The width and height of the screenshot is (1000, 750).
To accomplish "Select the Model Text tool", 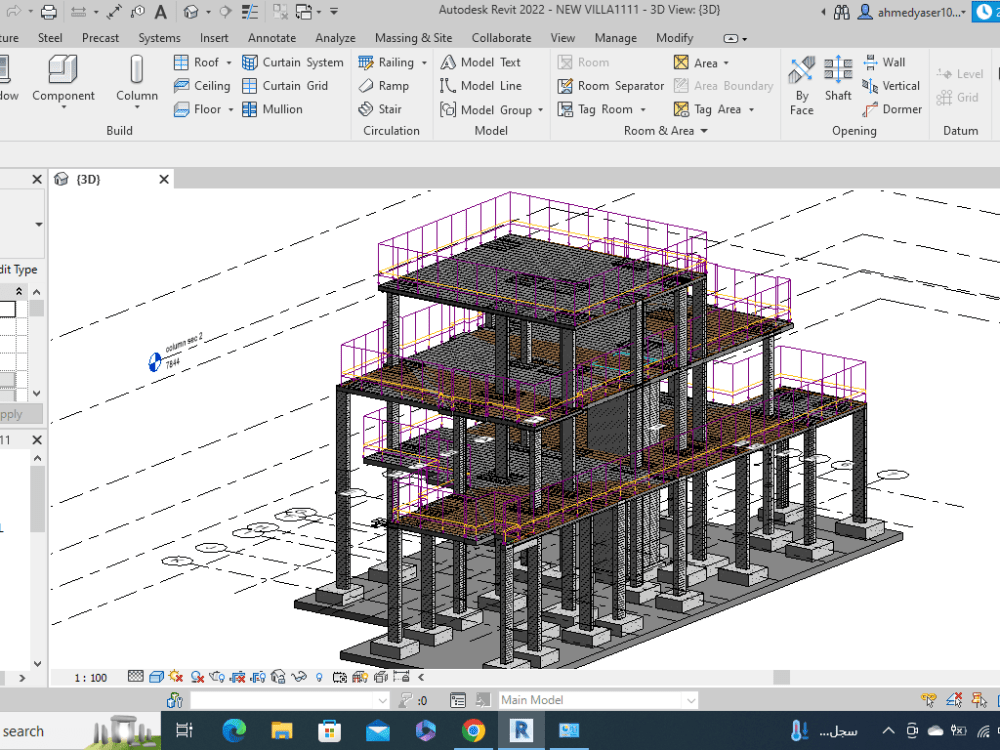I will pos(480,62).
